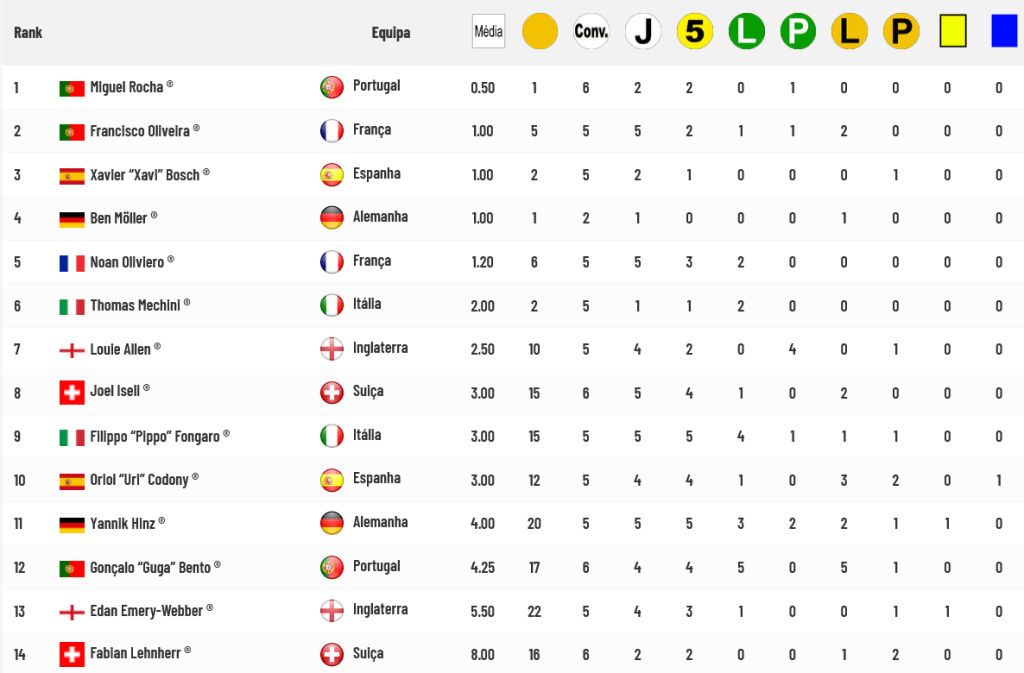Screen dimensions: 1024x673
Task: Click the white J column icon
Action: [x=643, y=31]
